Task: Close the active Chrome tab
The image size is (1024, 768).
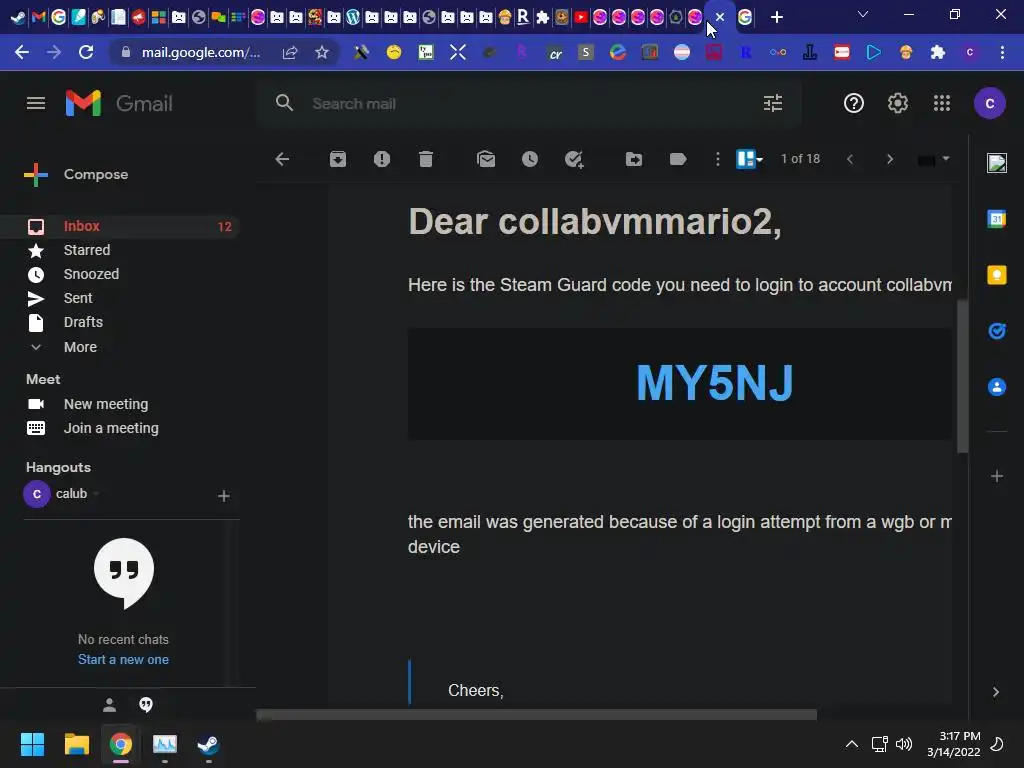Action: [720, 17]
